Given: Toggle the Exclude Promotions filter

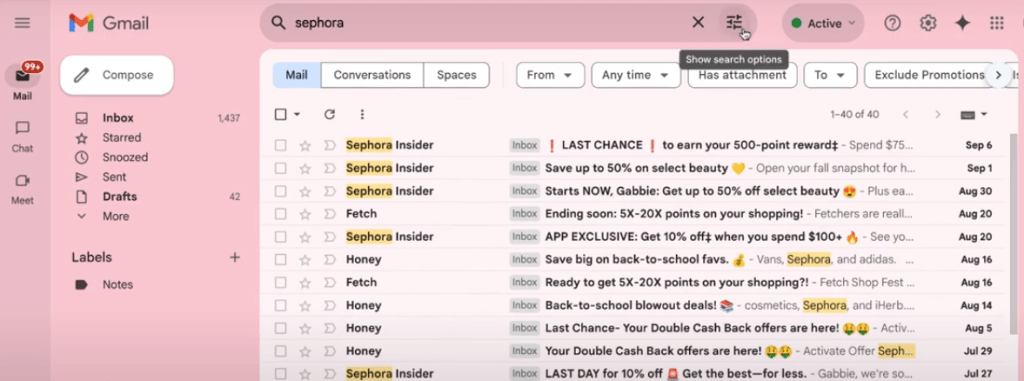Looking at the screenshot, I should pos(929,75).
